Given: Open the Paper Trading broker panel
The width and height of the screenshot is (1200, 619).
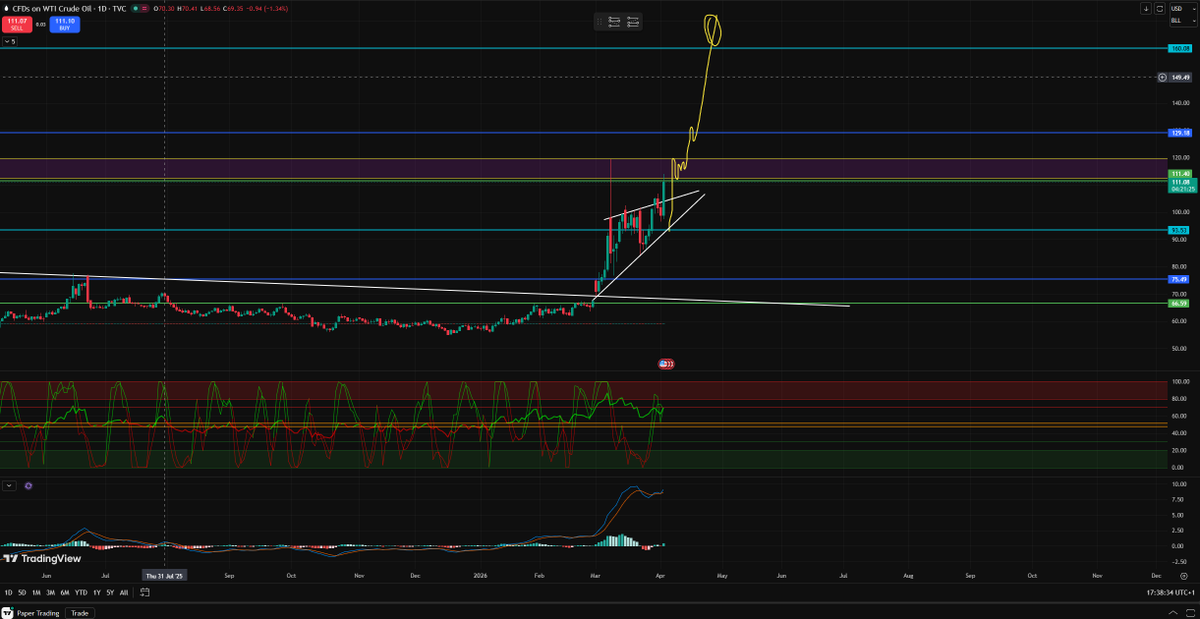Looking at the screenshot, I should (38, 613).
